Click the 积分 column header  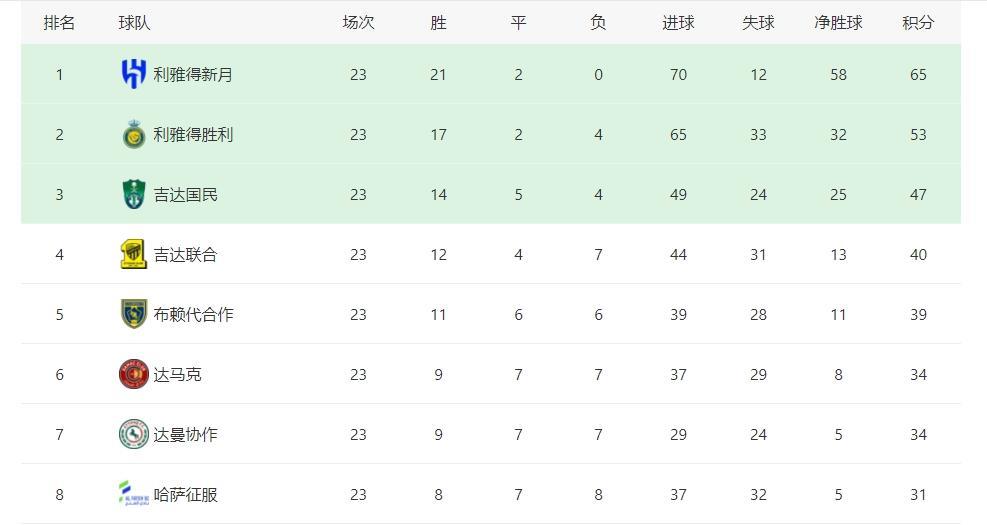coord(918,22)
